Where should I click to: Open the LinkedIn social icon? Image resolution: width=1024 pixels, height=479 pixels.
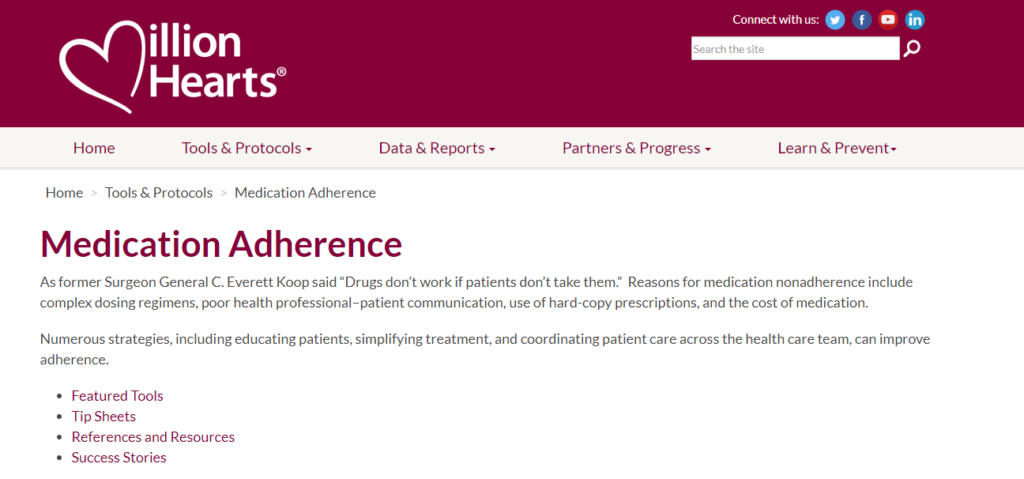915,20
